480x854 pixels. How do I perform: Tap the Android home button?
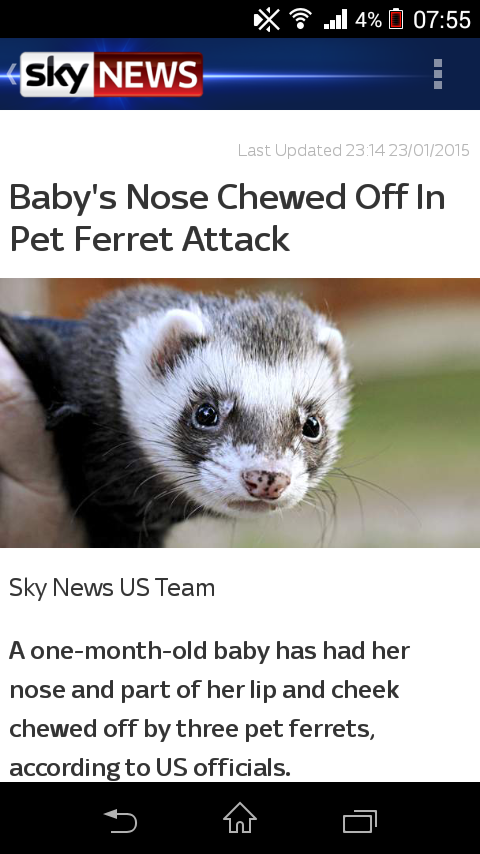point(240,818)
